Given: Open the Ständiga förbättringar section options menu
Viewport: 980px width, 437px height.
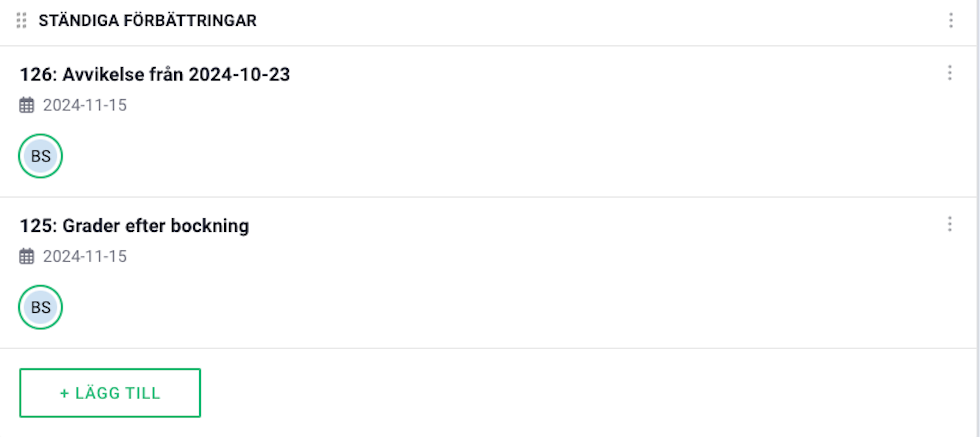Looking at the screenshot, I should click(x=951, y=21).
